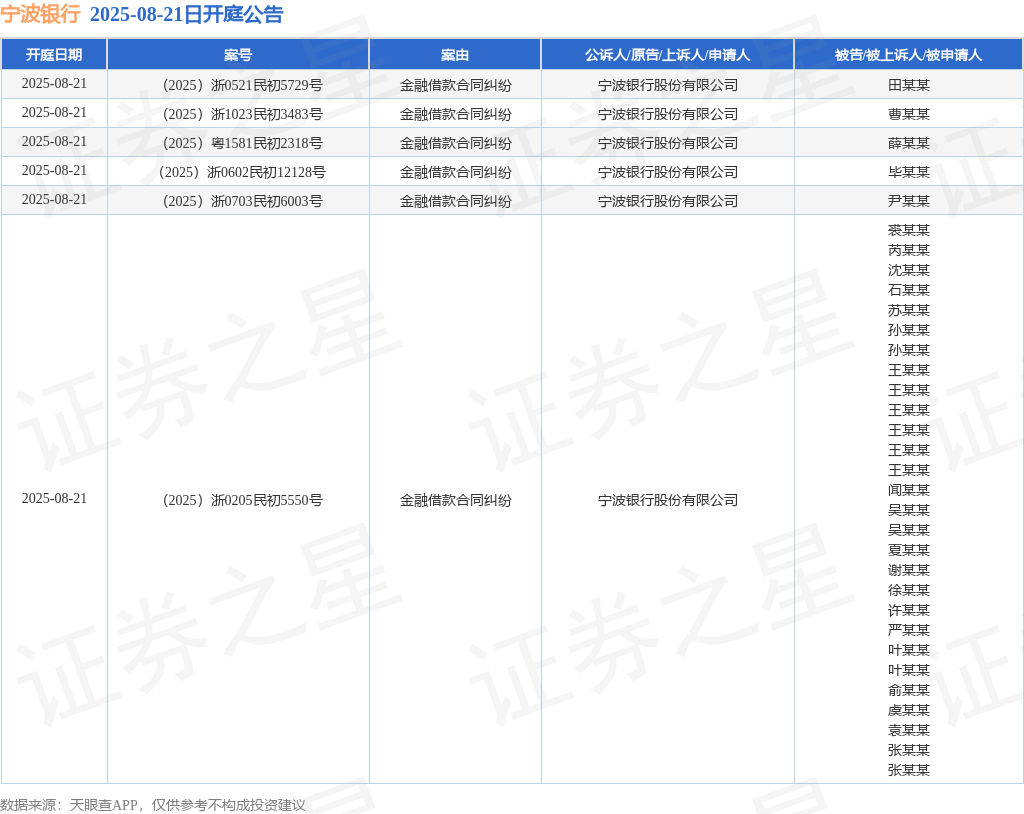Click defendant "许某某" in the list
This screenshot has width=1024, height=814.
[x=908, y=610]
